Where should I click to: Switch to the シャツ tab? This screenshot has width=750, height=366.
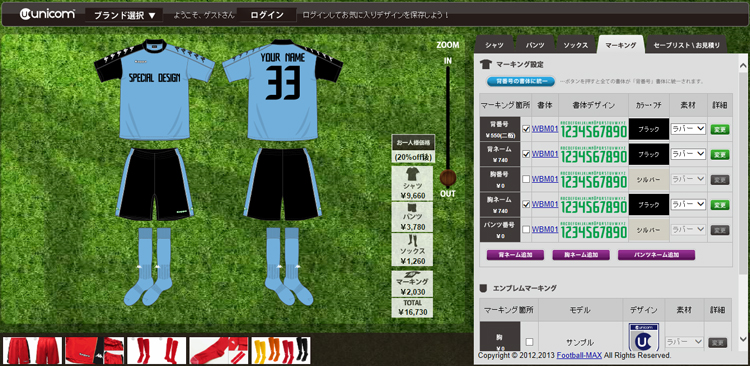[x=495, y=45]
